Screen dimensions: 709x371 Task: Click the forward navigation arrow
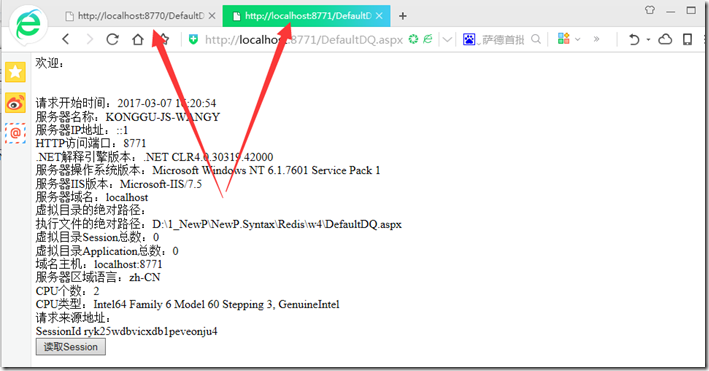point(90,39)
